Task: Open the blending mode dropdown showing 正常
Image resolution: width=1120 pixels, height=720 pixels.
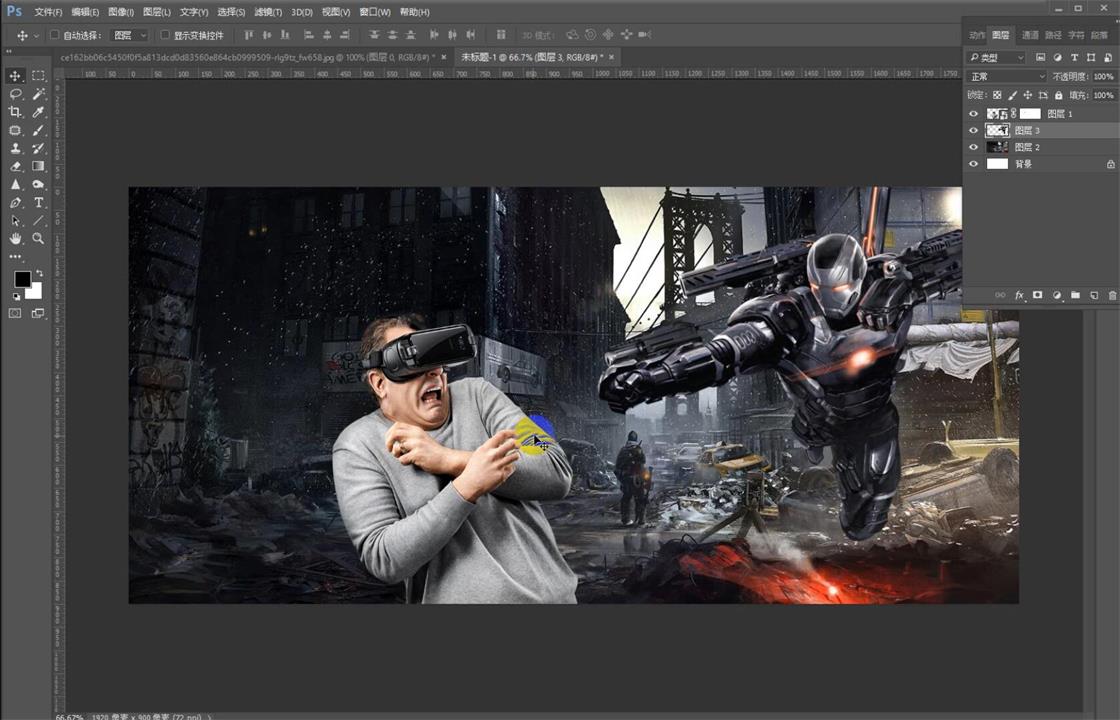Action: click(1002, 76)
